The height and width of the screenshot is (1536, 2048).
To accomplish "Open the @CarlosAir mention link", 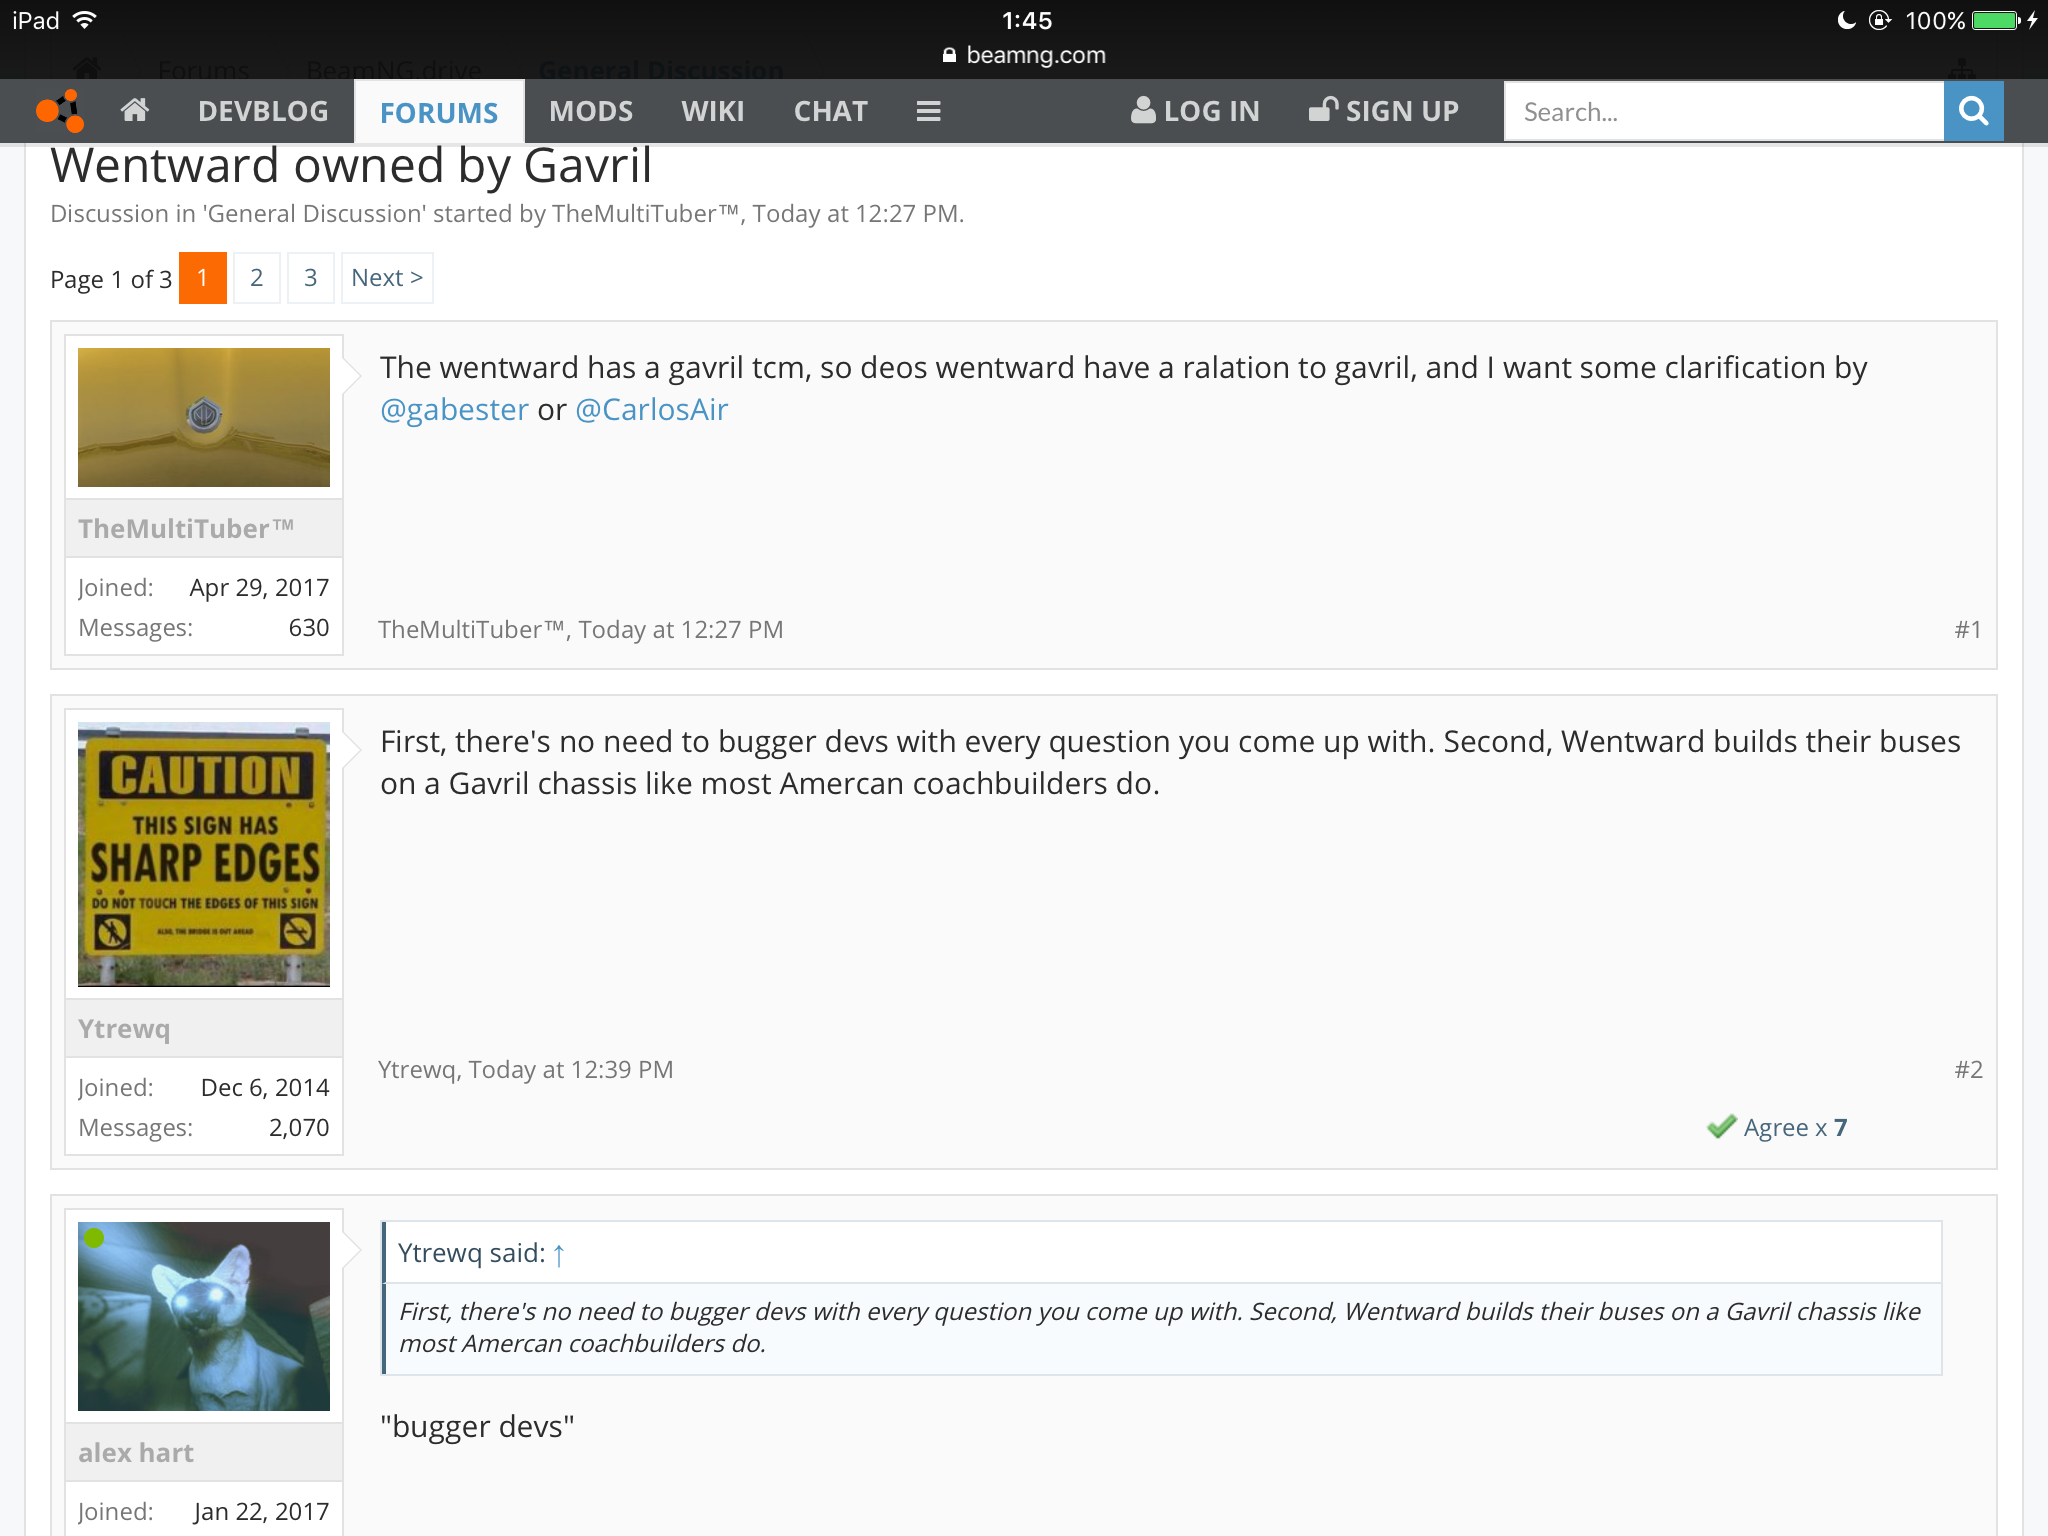I will pos(652,410).
